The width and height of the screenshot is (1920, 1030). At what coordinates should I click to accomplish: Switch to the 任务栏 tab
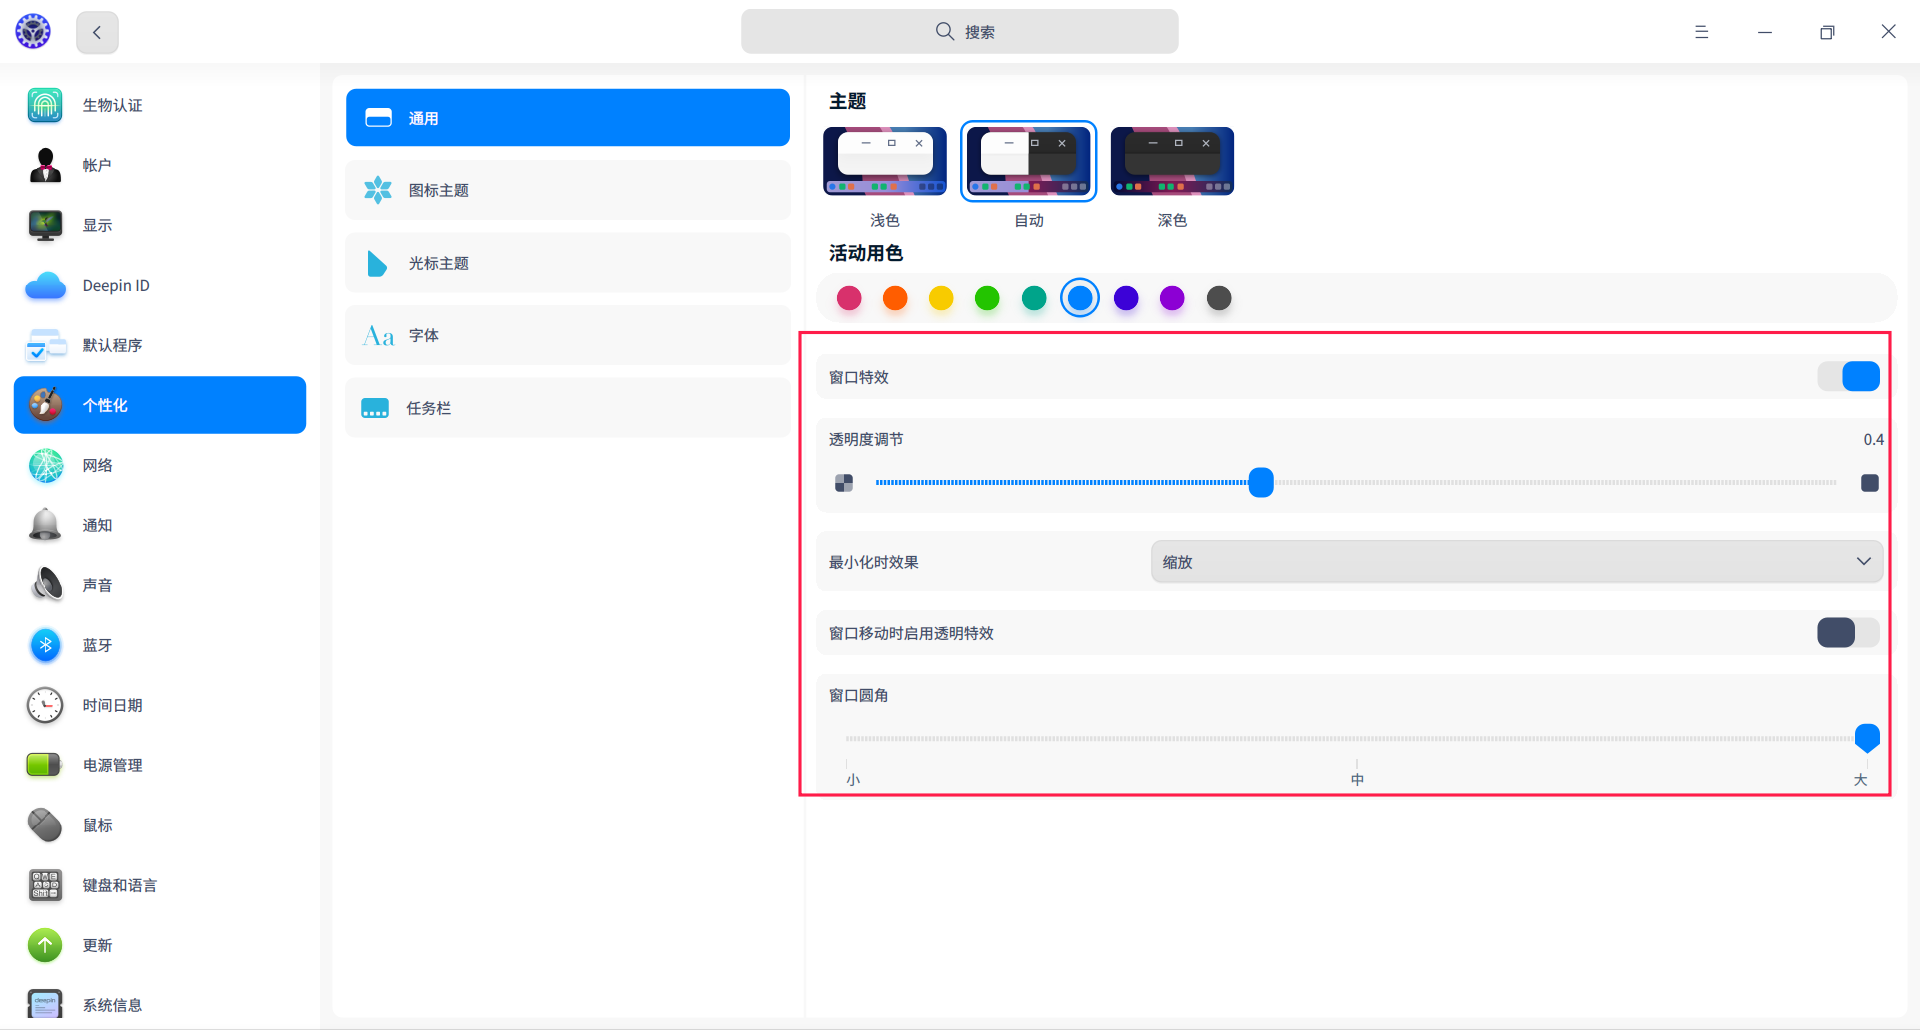[x=567, y=407]
